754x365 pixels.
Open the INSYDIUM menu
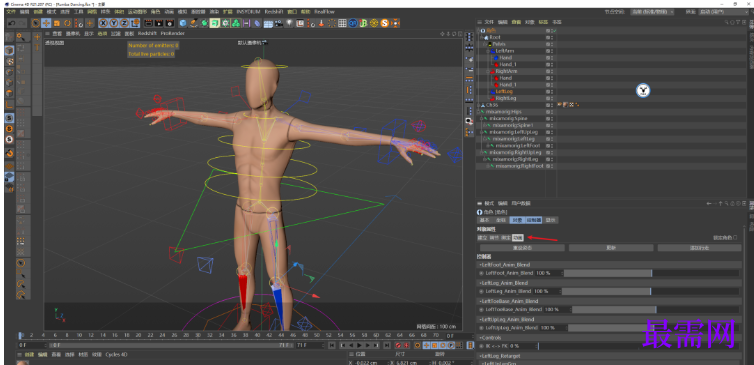[249, 12]
